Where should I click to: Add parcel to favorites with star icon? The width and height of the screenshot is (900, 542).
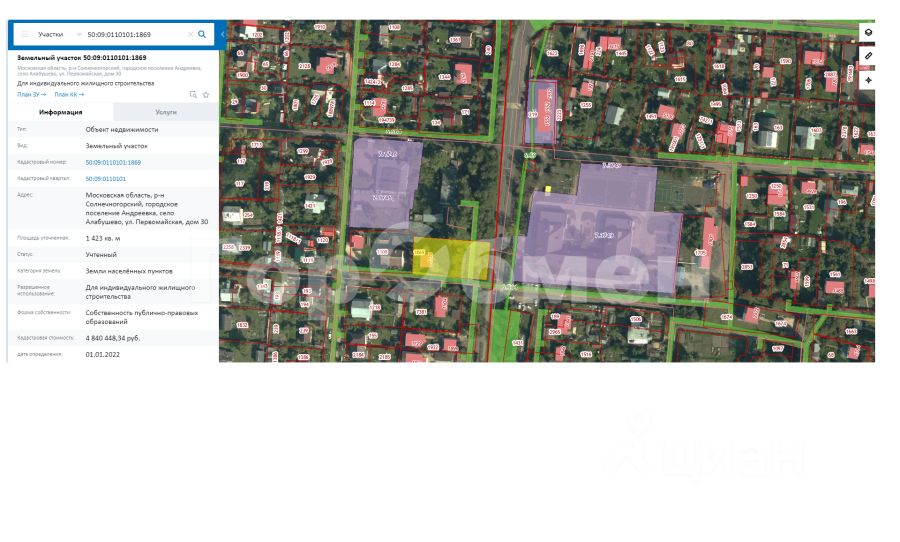point(206,95)
